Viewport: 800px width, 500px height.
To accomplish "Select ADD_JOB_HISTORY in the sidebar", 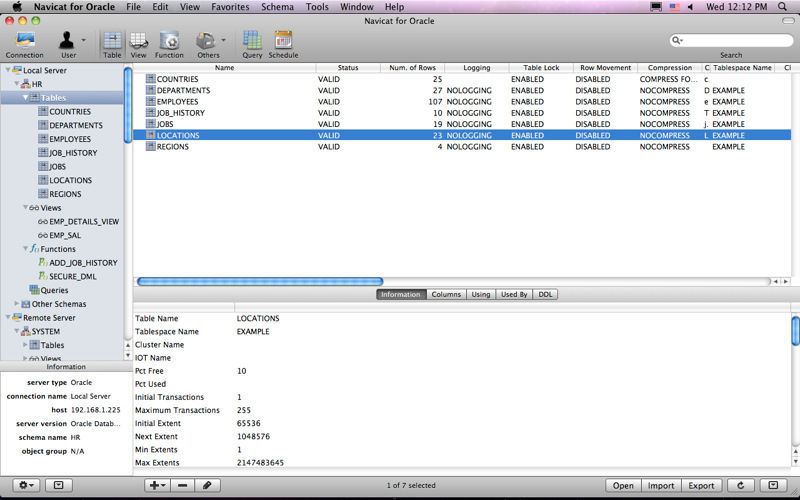I will 83,263.
